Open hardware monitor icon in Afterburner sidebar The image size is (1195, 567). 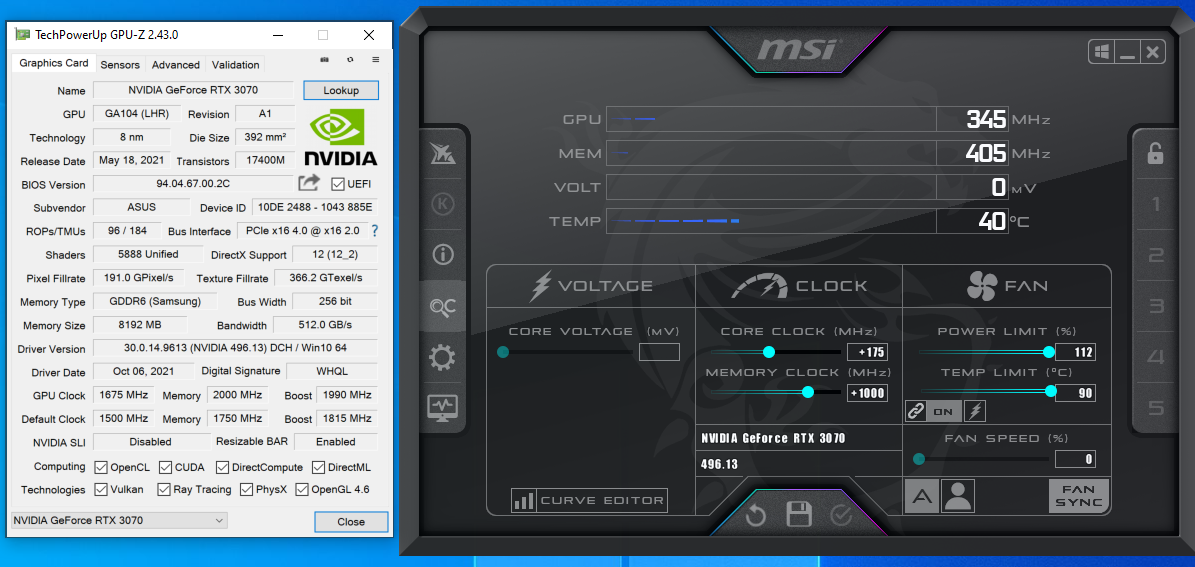point(443,407)
